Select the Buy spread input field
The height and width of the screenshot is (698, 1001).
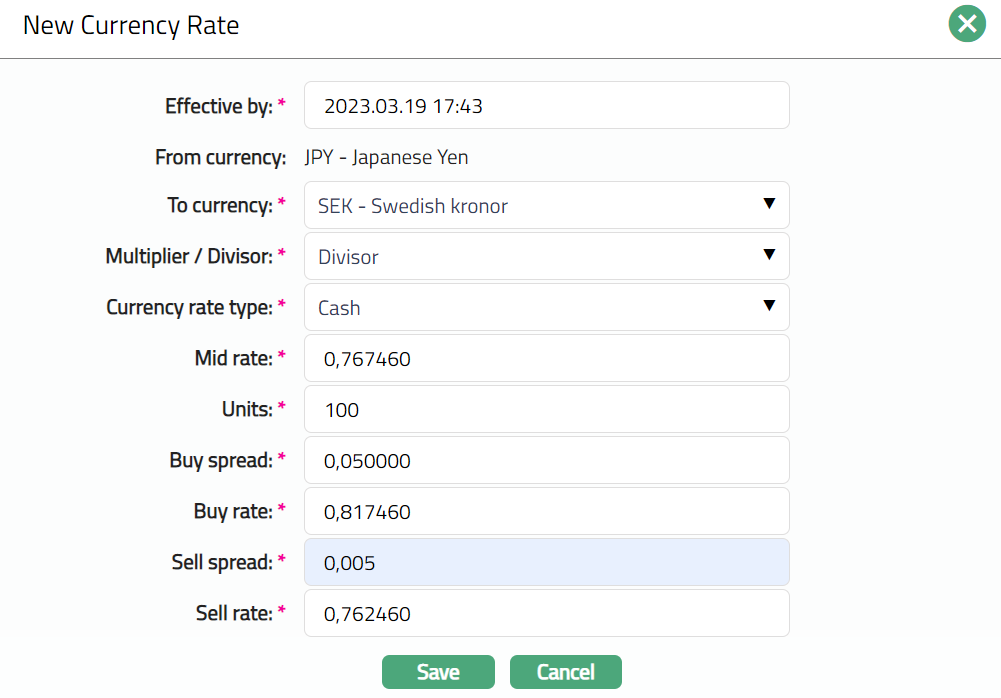pyautogui.click(x=546, y=461)
